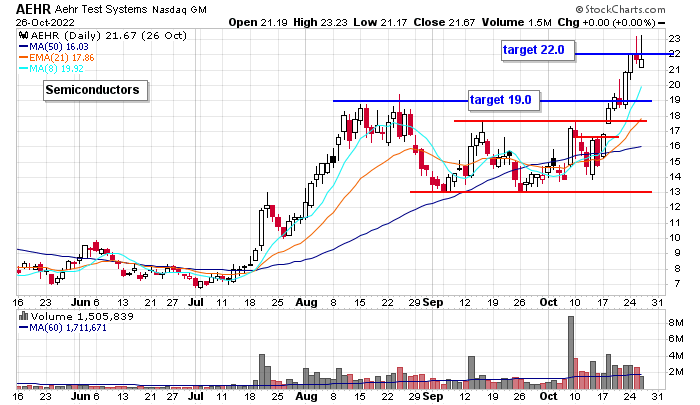The width and height of the screenshot is (700, 405).
Task: Click the AEHR (Daily) 21.67 legend entry
Action: [x=108, y=35]
